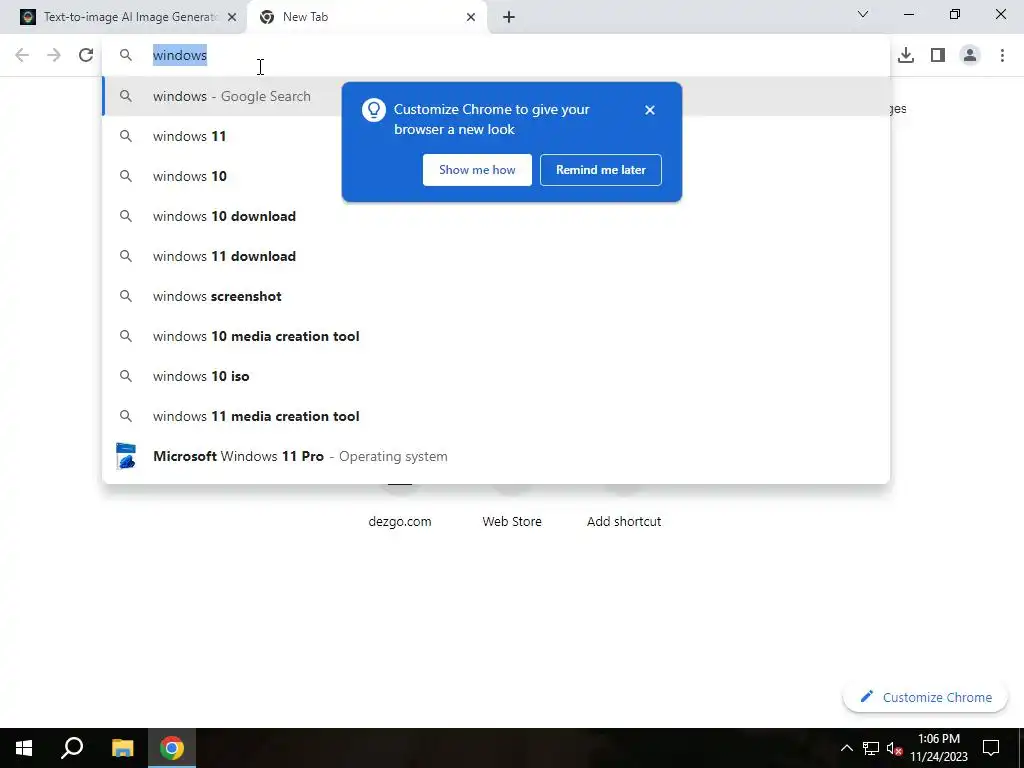Click the Customize Chrome pencil button
This screenshot has width=1024, height=768.
coord(925,697)
